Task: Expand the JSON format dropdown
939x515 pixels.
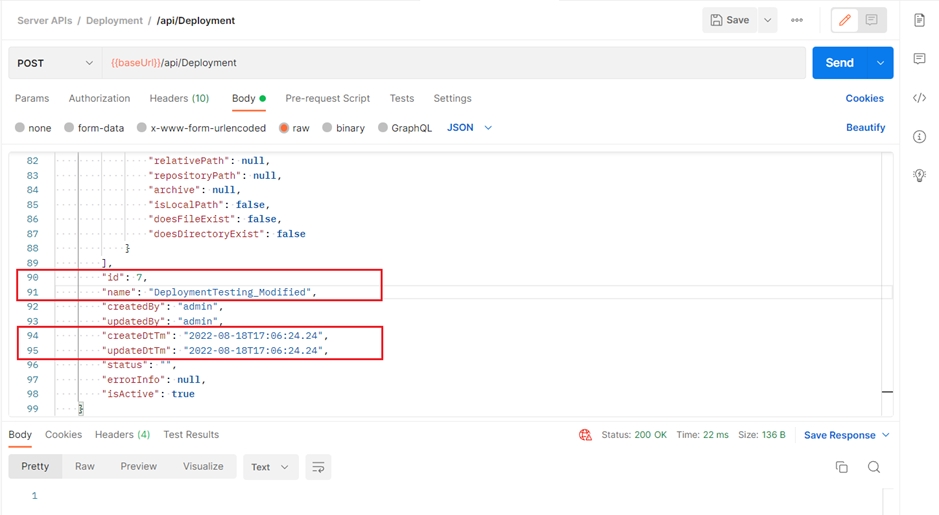Action: [x=469, y=128]
